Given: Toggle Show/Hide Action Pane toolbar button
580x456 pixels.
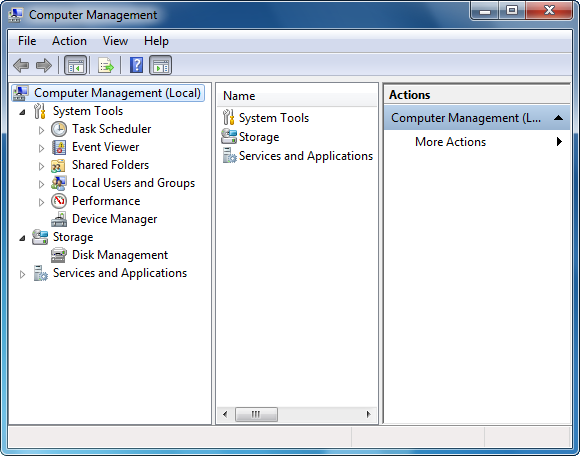Looking at the screenshot, I should coord(161,65).
